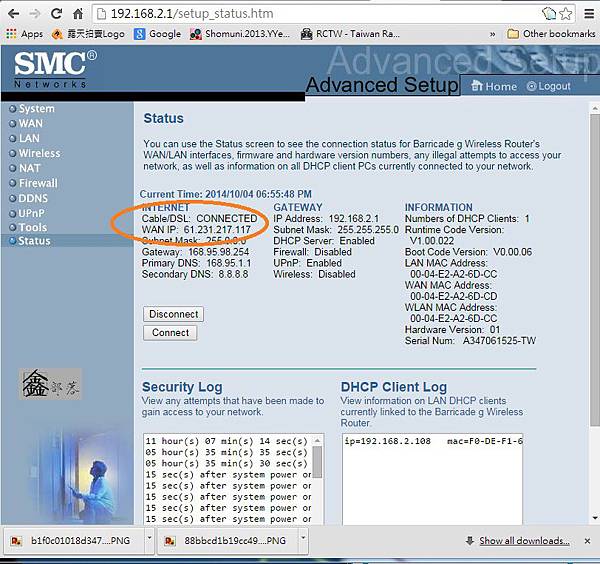The width and height of the screenshot is (600, 564).
Task: Reload the page with the refresh icon
Action: tap(57, 14)
